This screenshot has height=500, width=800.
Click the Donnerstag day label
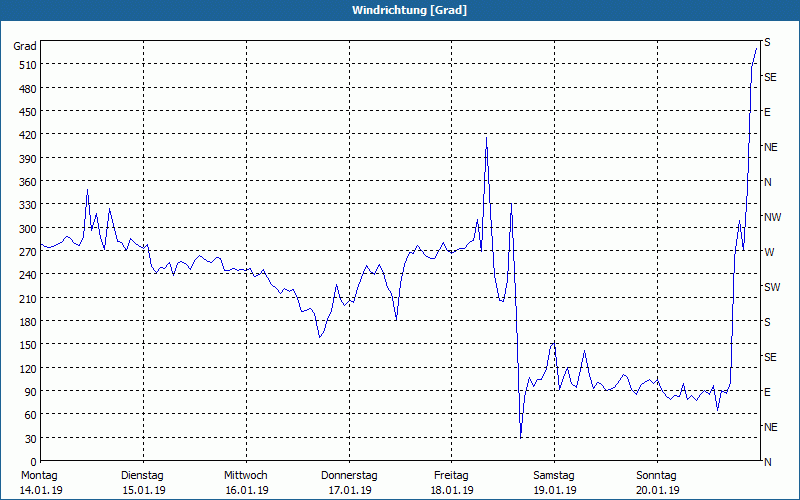click(349, 476)
